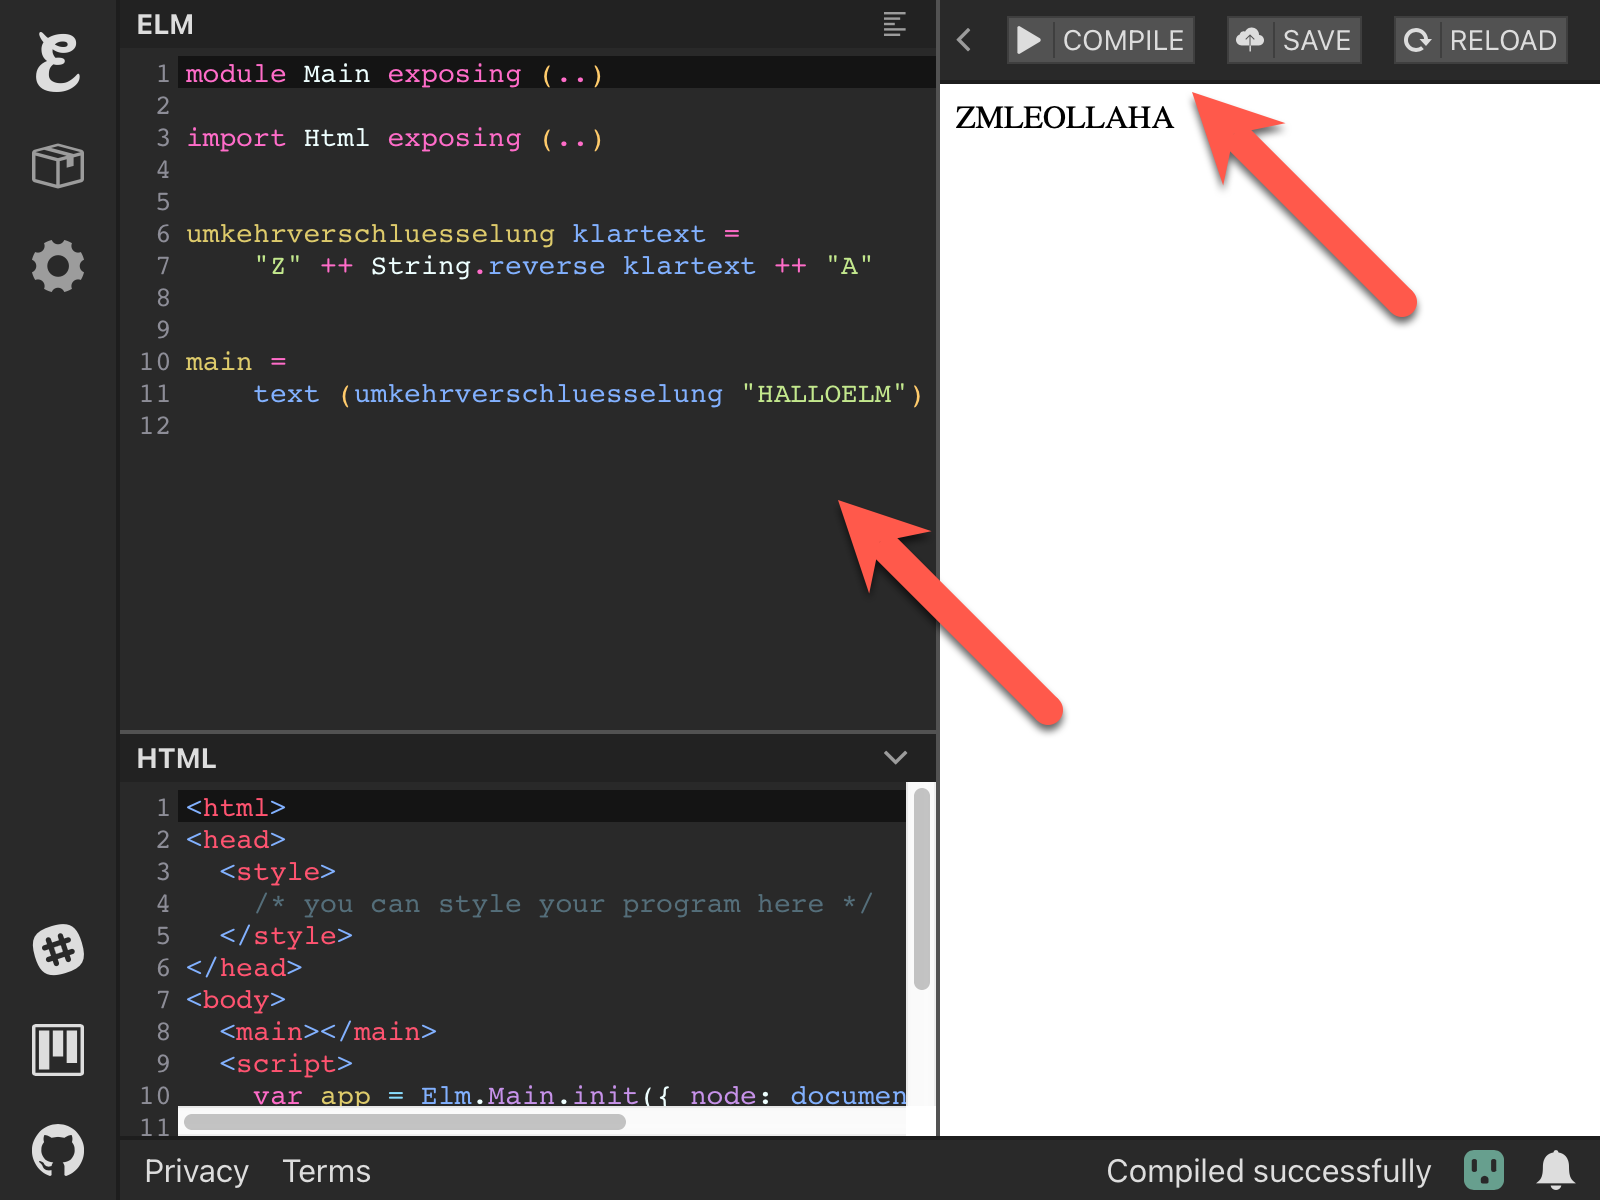Click the Ellie logo icon
The width and height of the screenshot is (1600, 1200).
(57, 62)
